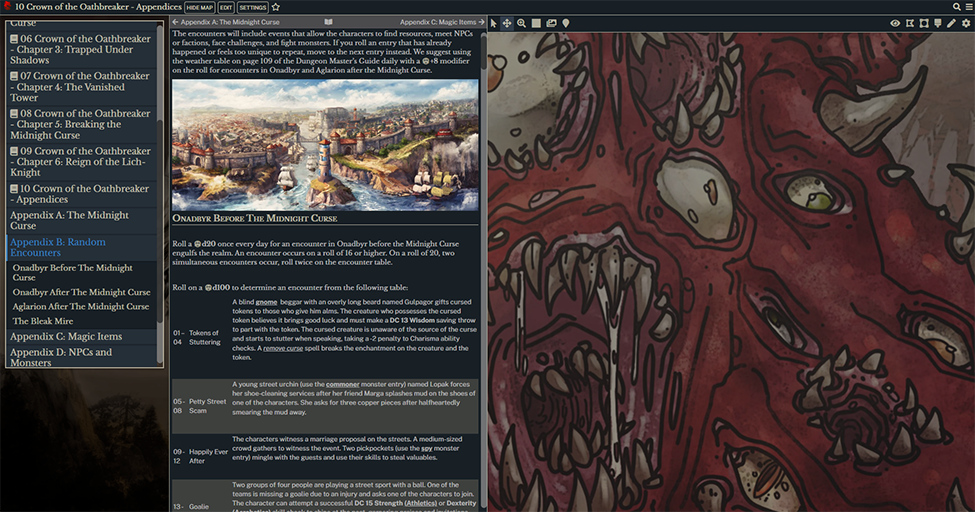975x512 pixels.
Task: Click the Edit button
Action: 226,7
